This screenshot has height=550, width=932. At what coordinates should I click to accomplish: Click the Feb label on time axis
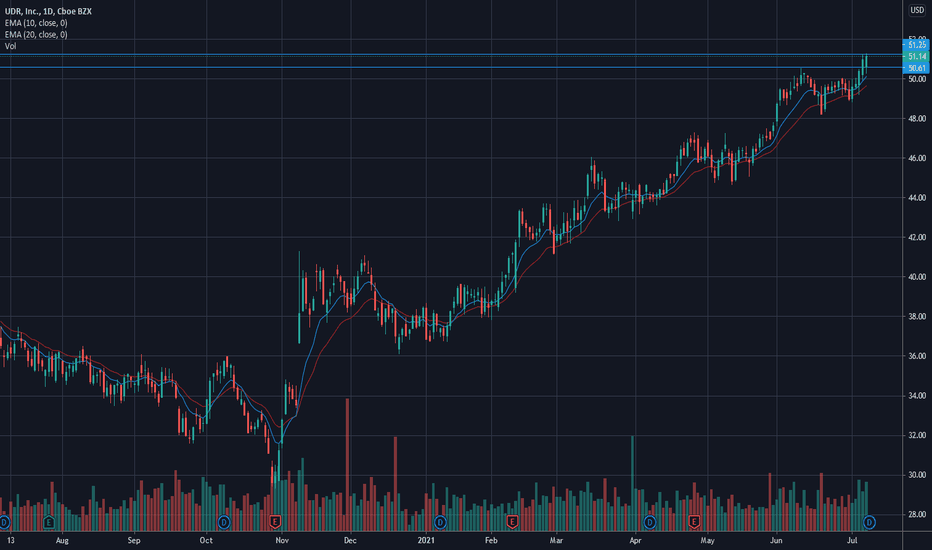coord(491,540)
